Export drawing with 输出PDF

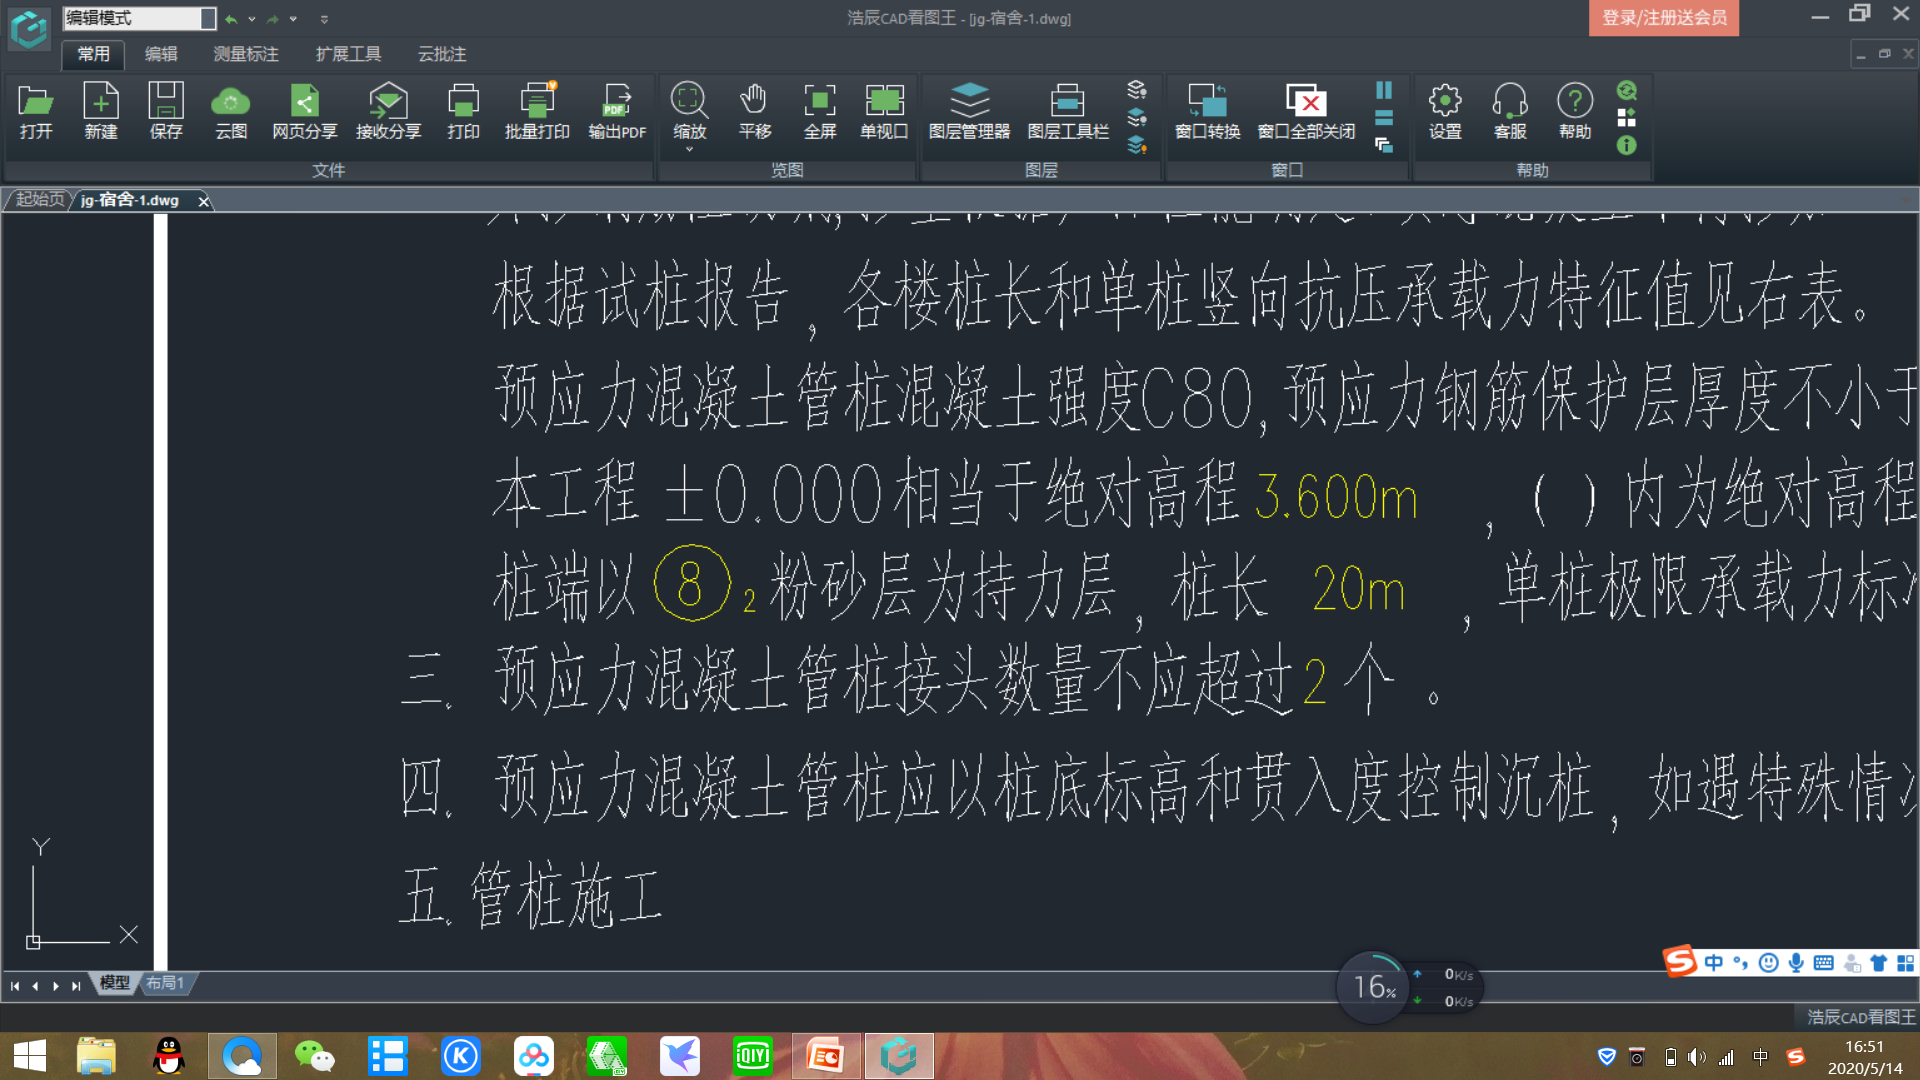pyautogui.click(x=617, y=111)
